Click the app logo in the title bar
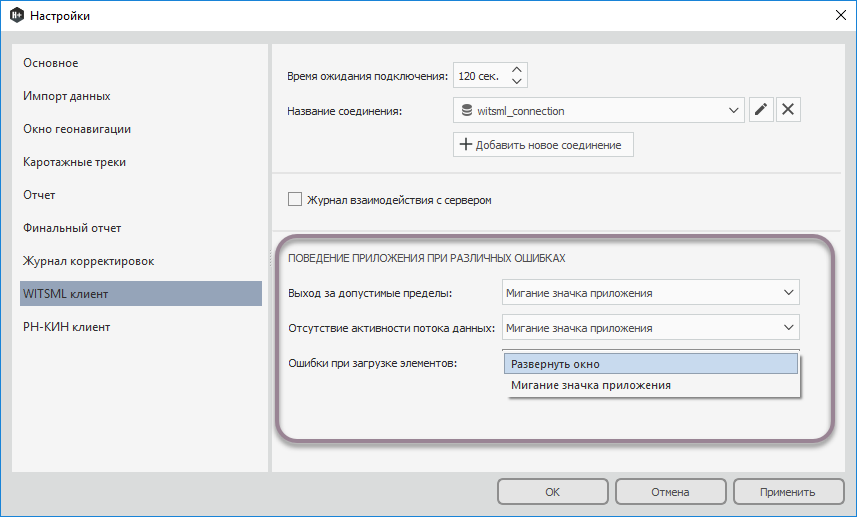 [x=16, y=16]
